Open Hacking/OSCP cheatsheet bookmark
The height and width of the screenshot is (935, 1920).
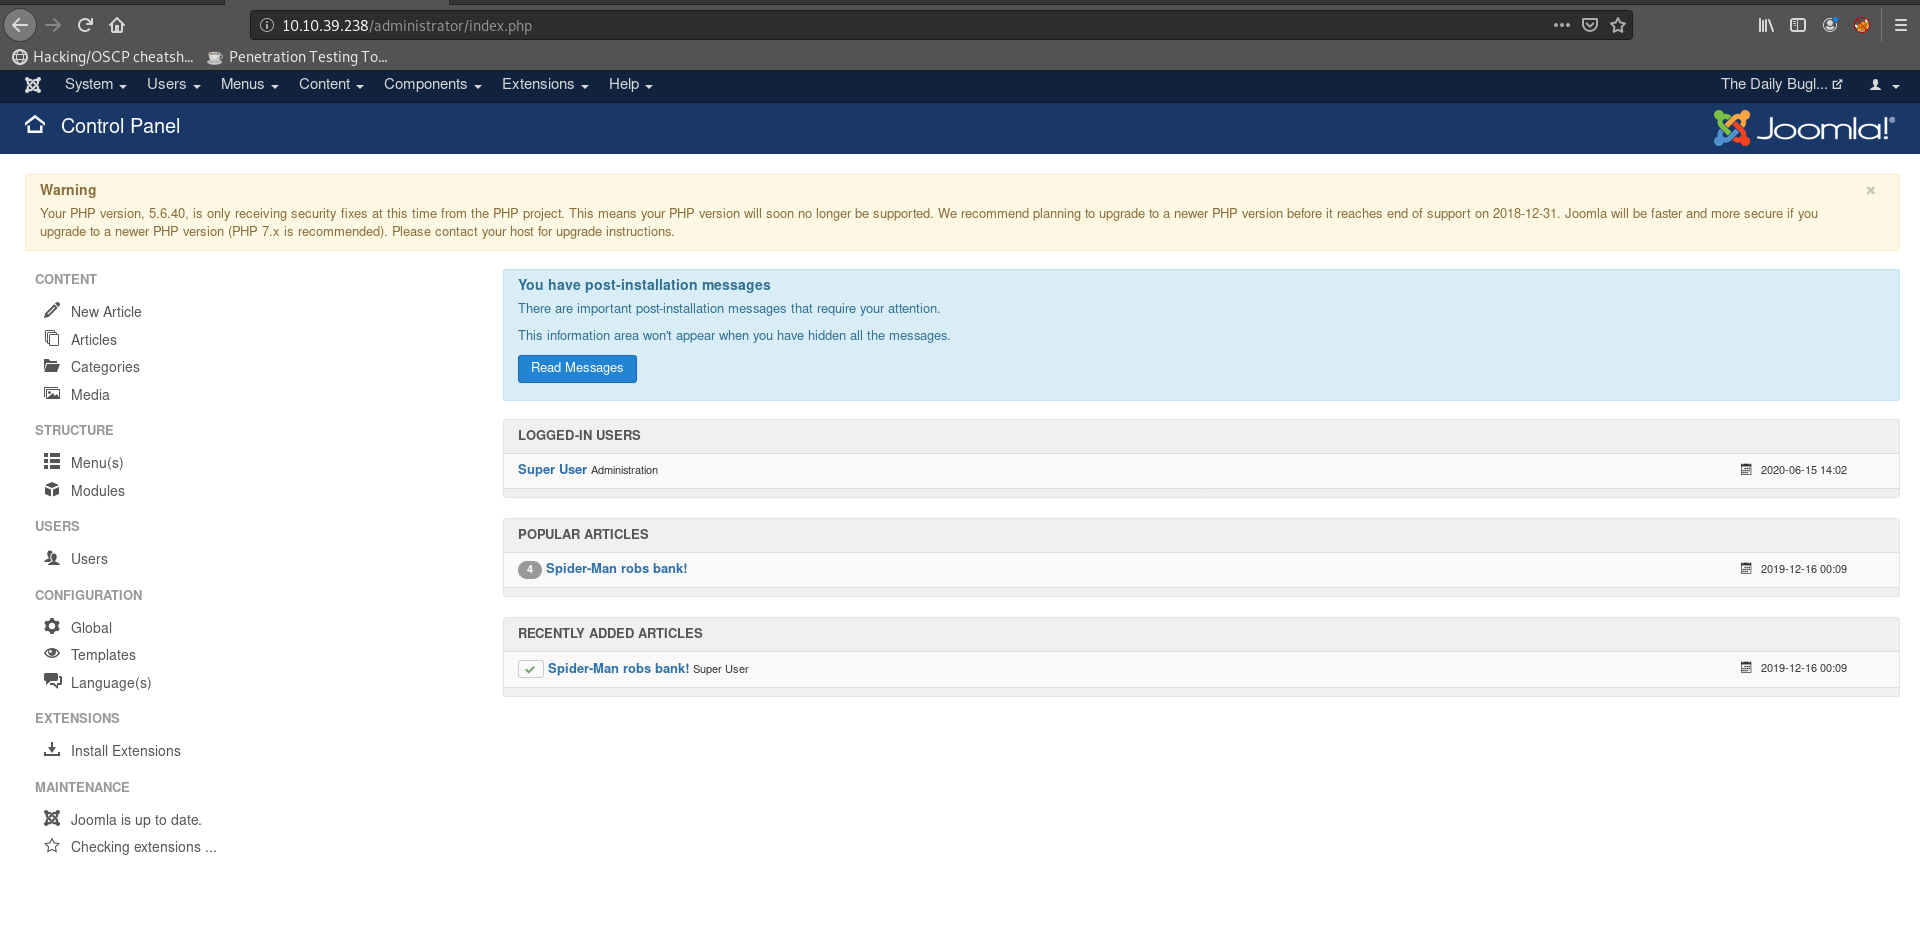click(103, 57)
